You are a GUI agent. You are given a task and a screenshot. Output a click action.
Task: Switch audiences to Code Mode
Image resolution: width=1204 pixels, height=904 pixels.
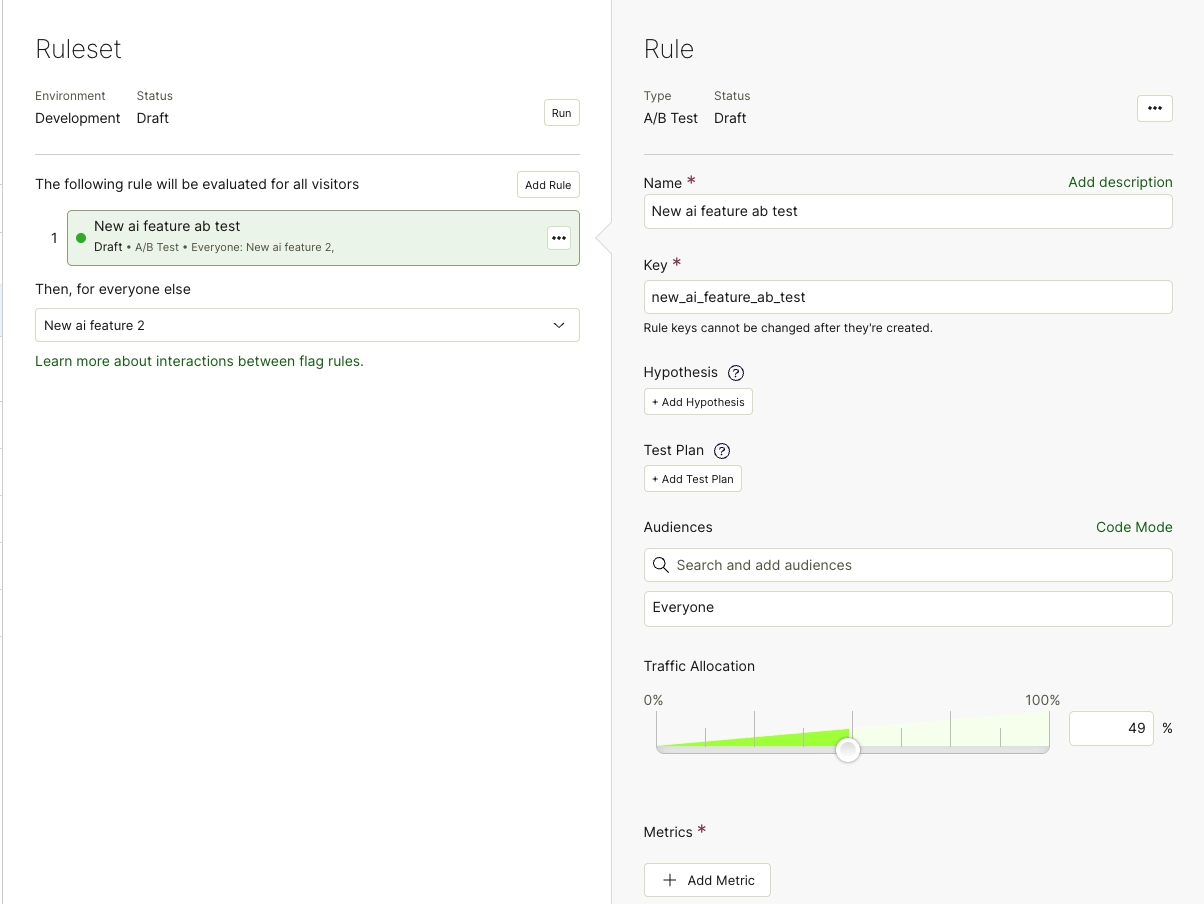(x=1134, y=527)
